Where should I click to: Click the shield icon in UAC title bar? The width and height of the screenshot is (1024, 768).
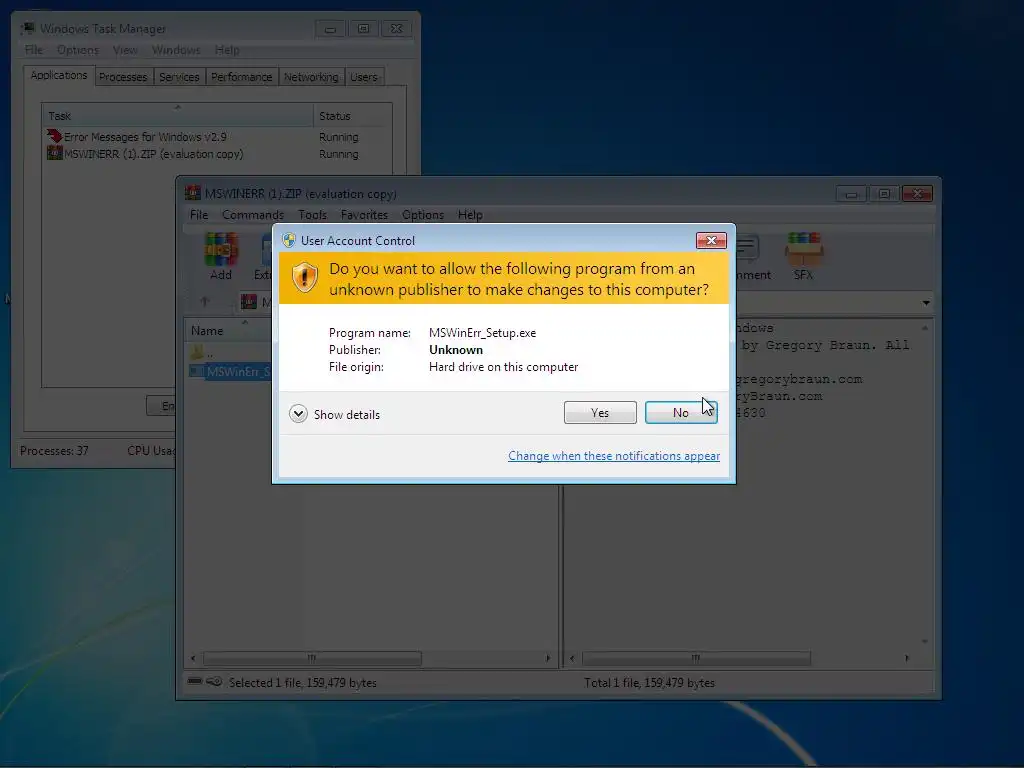coord(289,240)
